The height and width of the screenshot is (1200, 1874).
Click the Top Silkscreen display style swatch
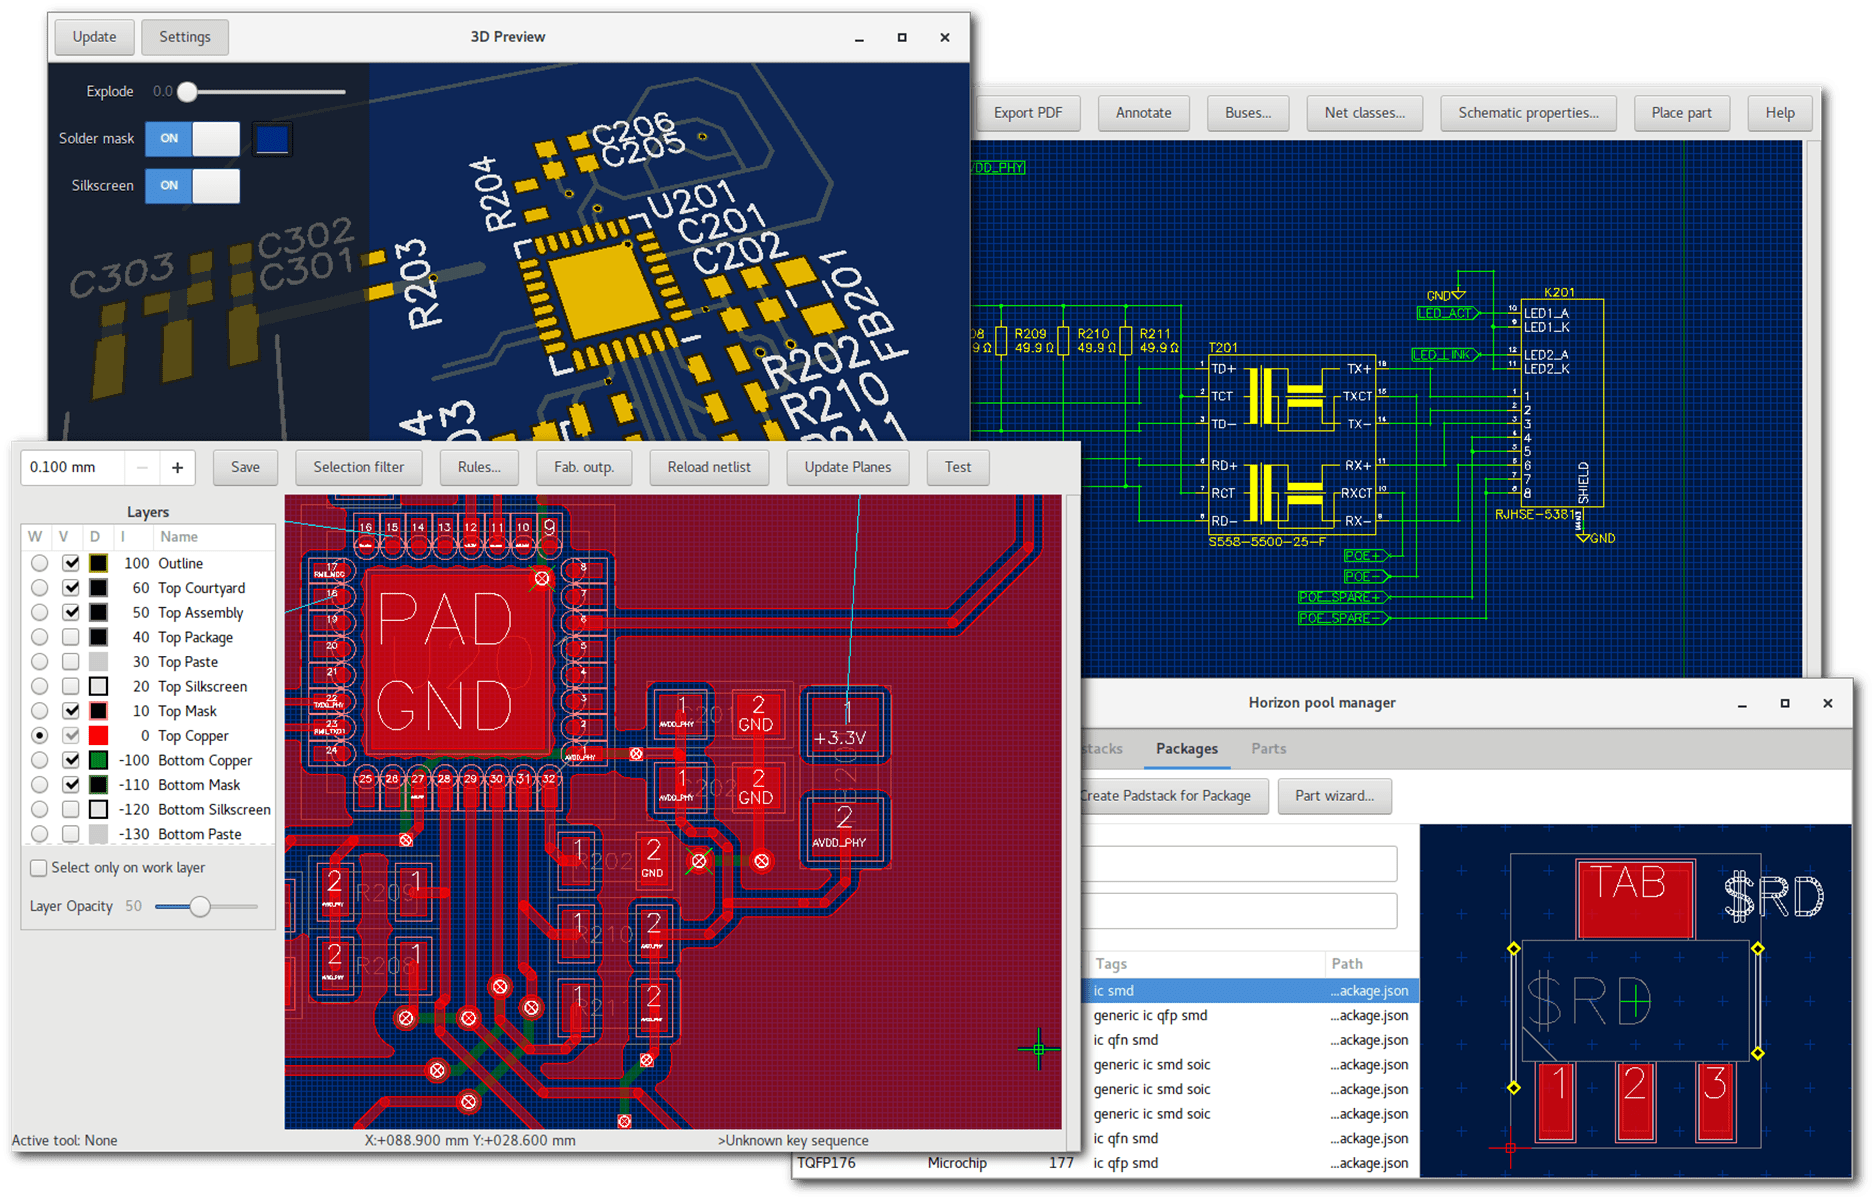[x=98, y=687]
